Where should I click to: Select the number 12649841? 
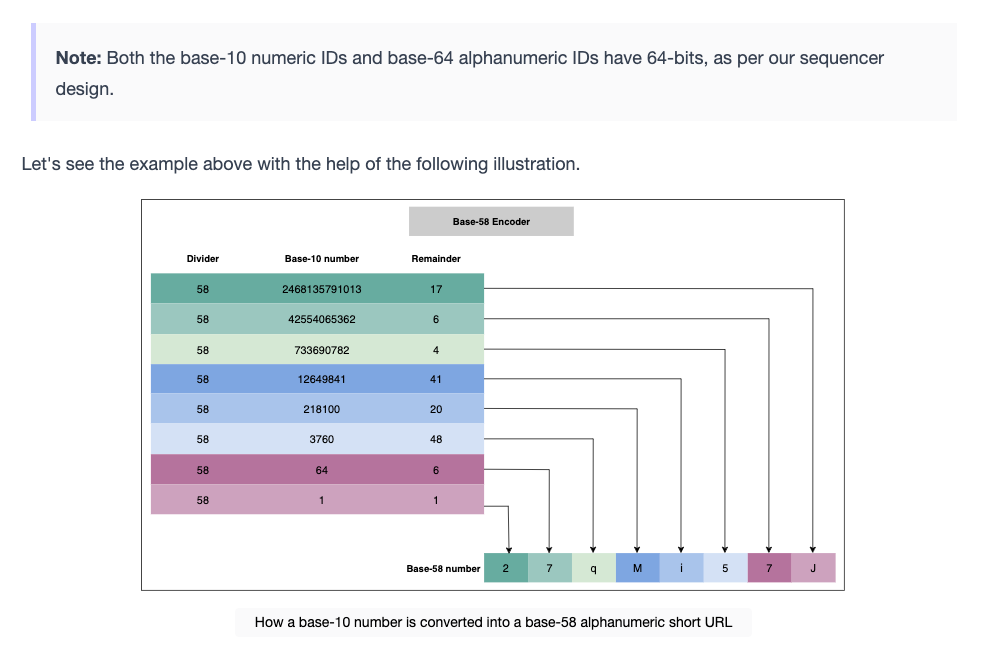pos(322,379)
